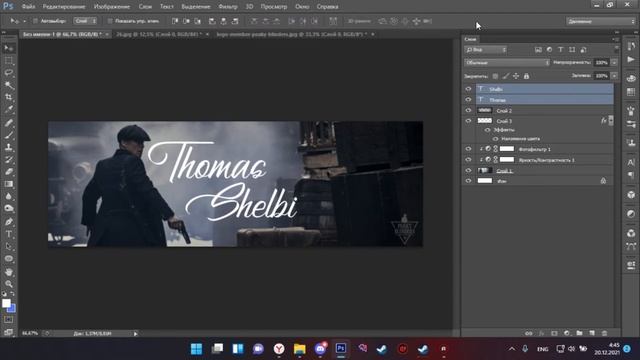
Task: Select the Ellipse shape tool
Action: pos(9,259)
